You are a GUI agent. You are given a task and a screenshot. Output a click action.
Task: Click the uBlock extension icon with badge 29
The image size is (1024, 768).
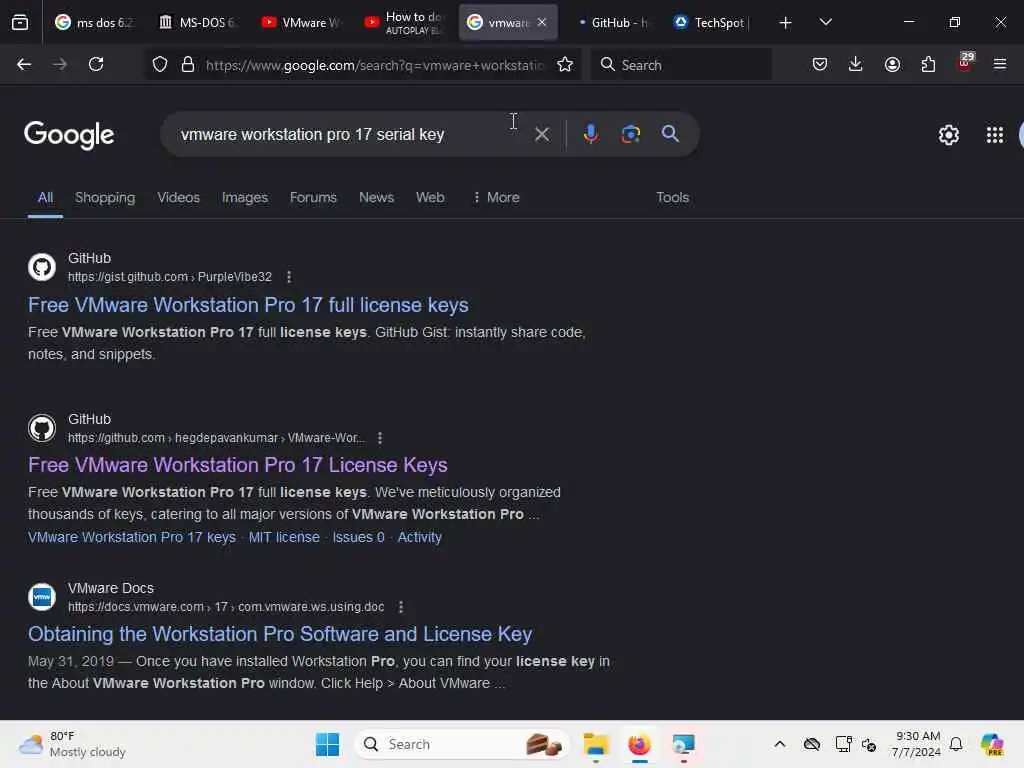coord(965,63)
